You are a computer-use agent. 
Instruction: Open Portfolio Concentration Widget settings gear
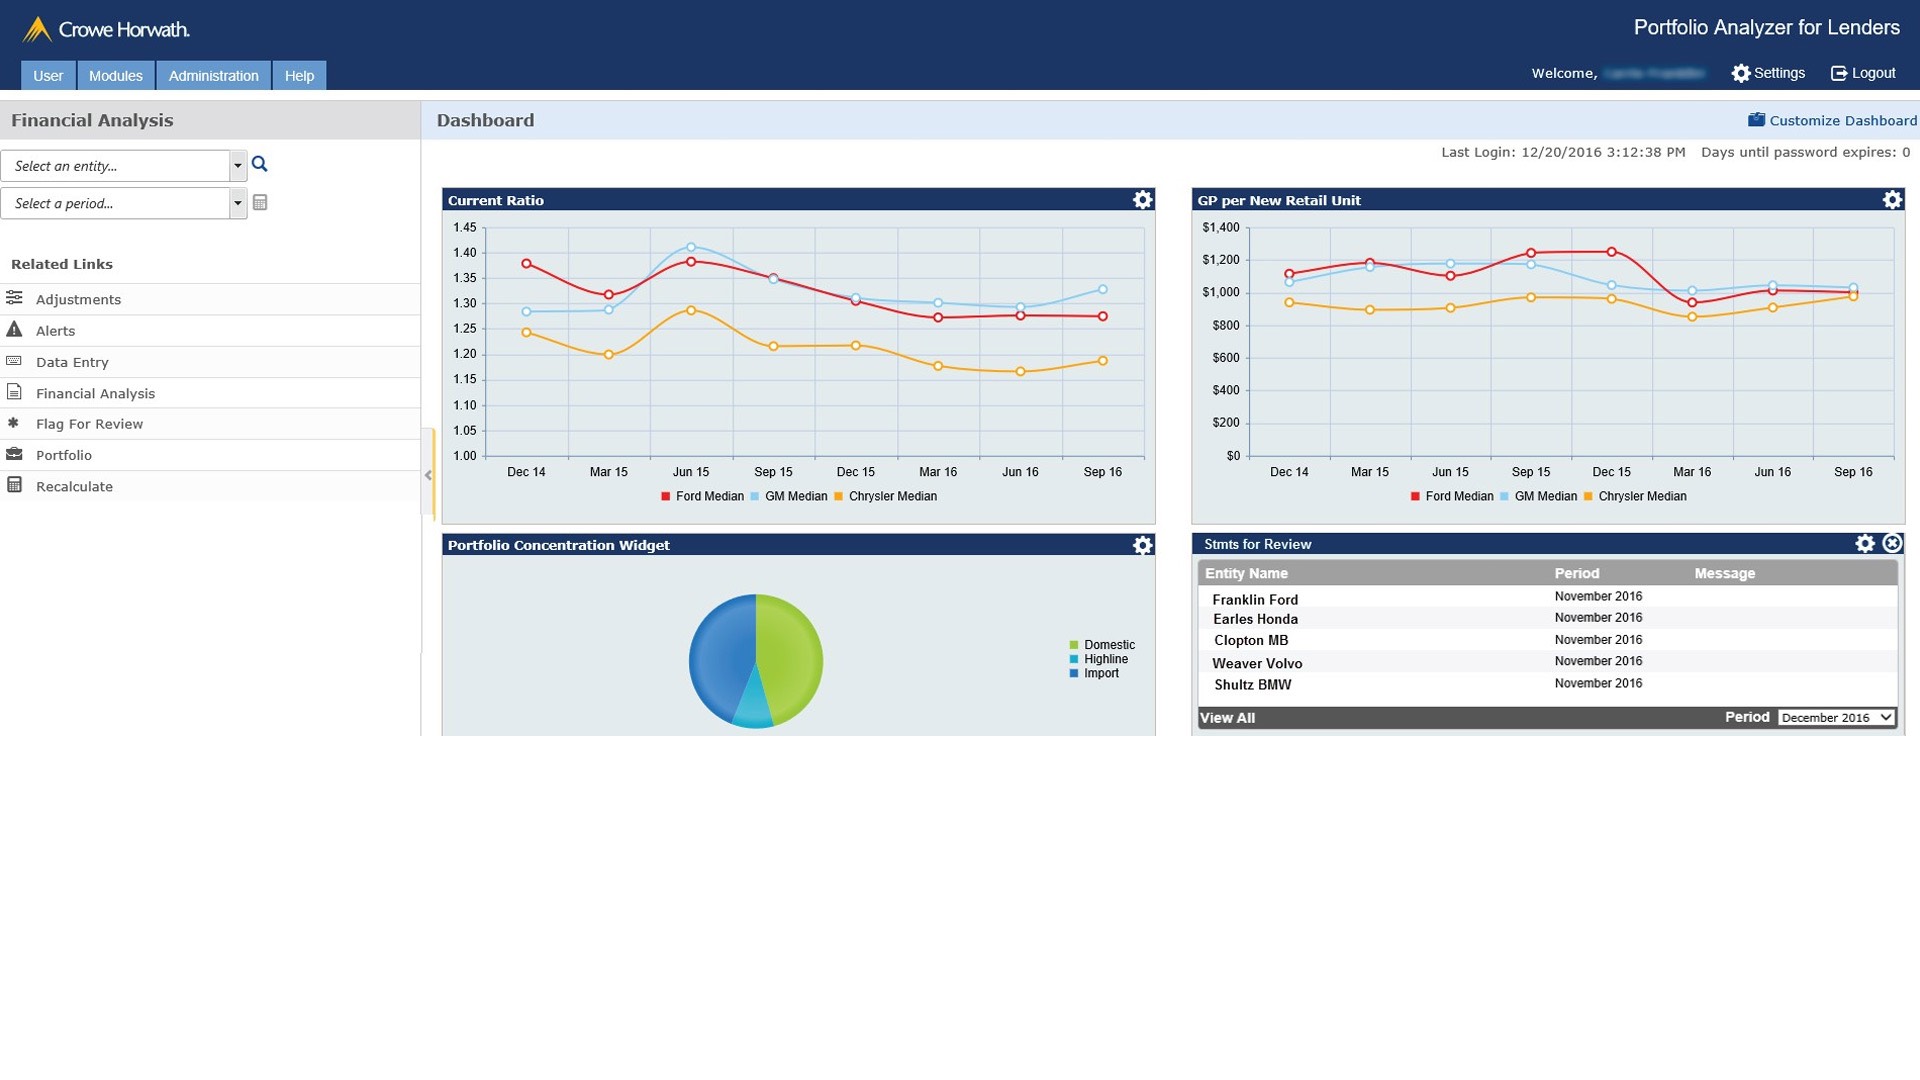pyautogui.click(x=1142, y=545)
